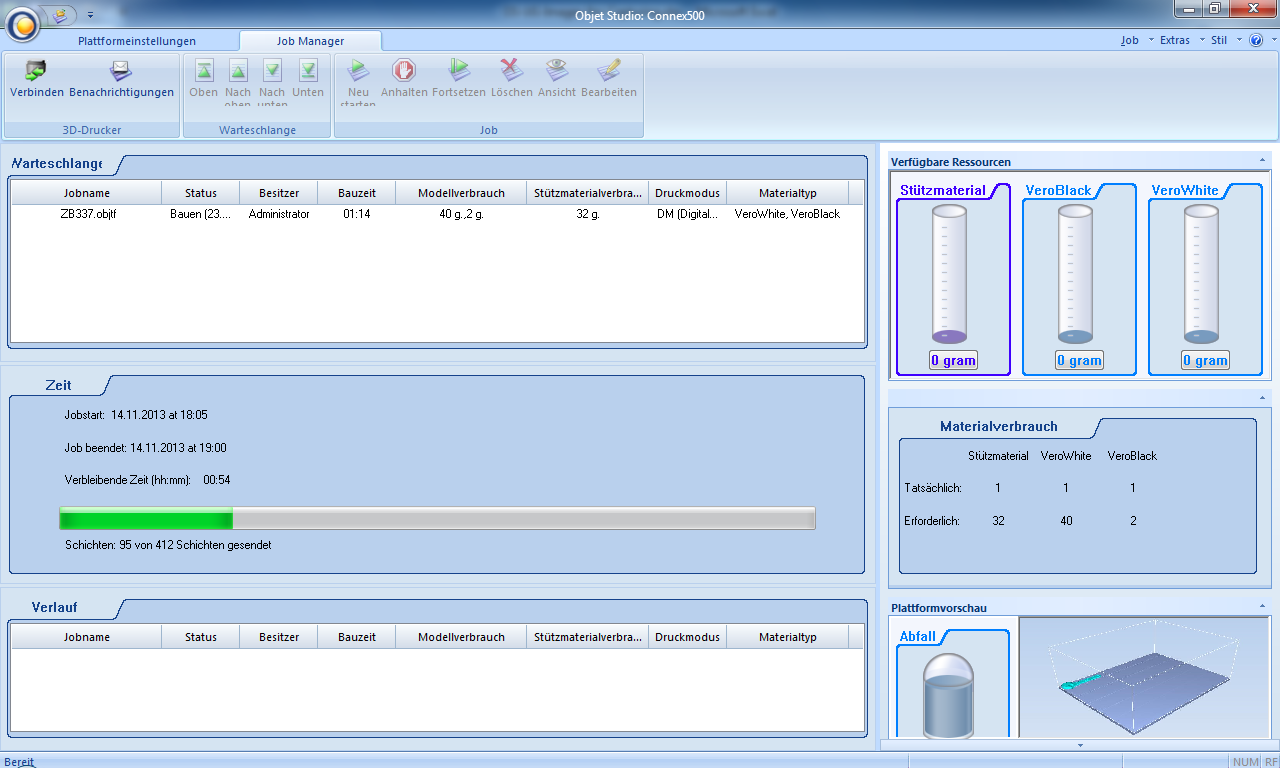Click the Bereit status bar text
This screenshot has height=768, width=1280.
point(19,761)
